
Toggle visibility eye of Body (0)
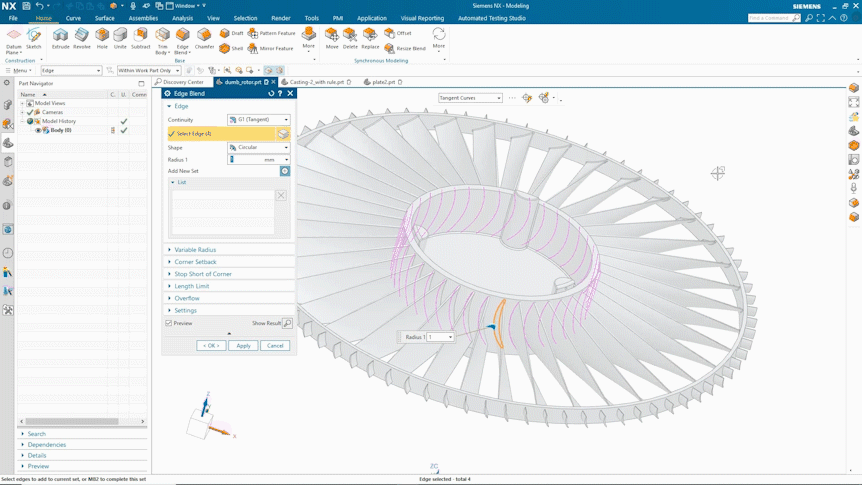click(38, 130)
